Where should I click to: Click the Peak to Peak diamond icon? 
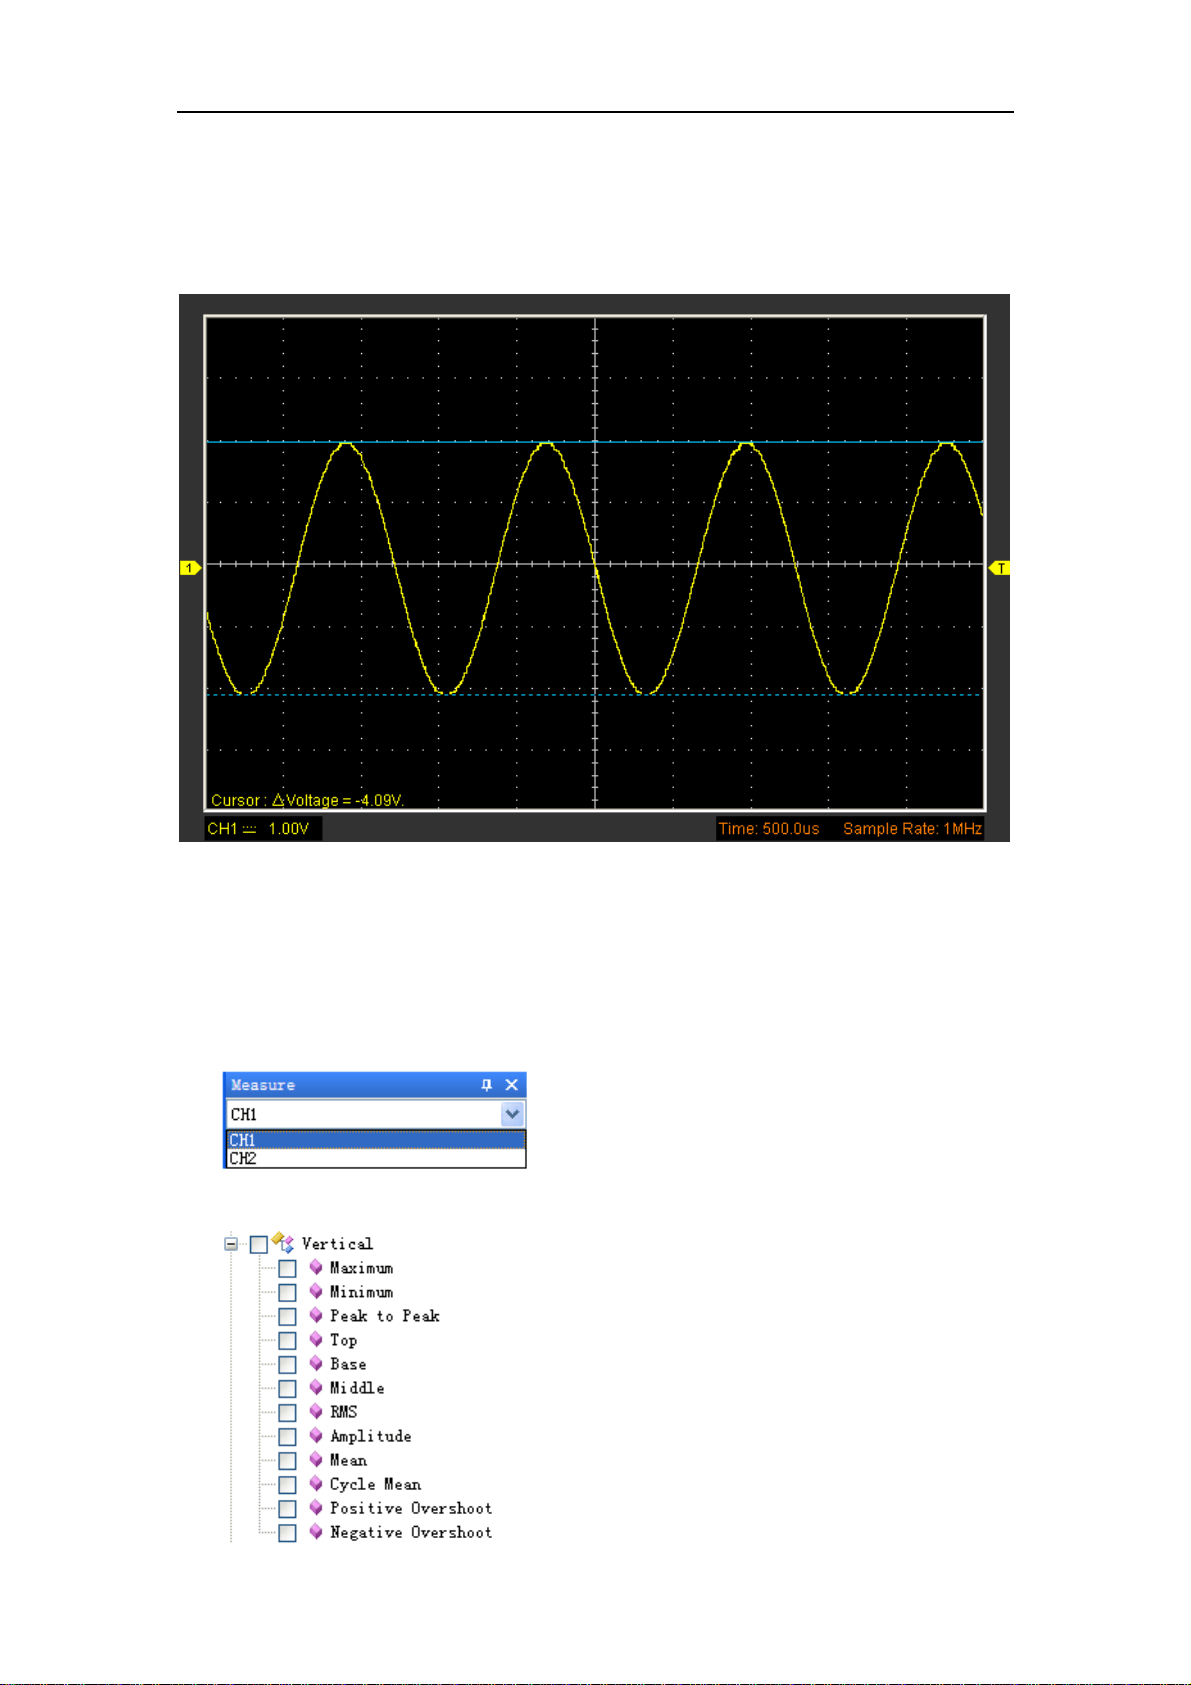point(316,1315)
